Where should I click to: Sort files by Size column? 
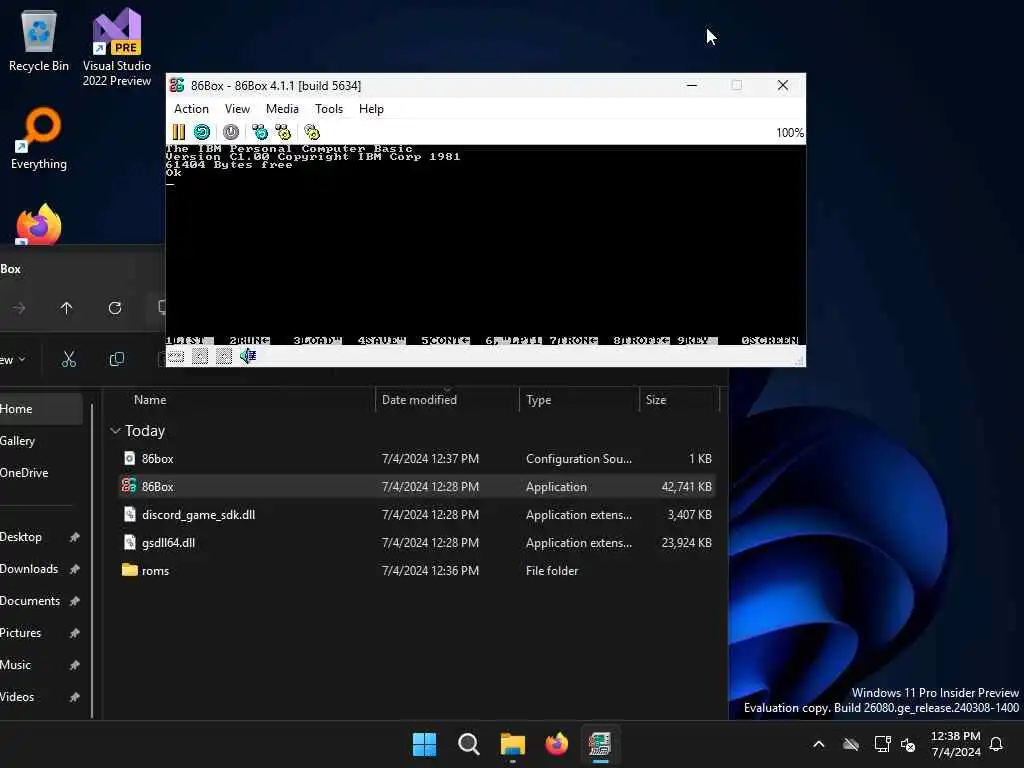656,400
